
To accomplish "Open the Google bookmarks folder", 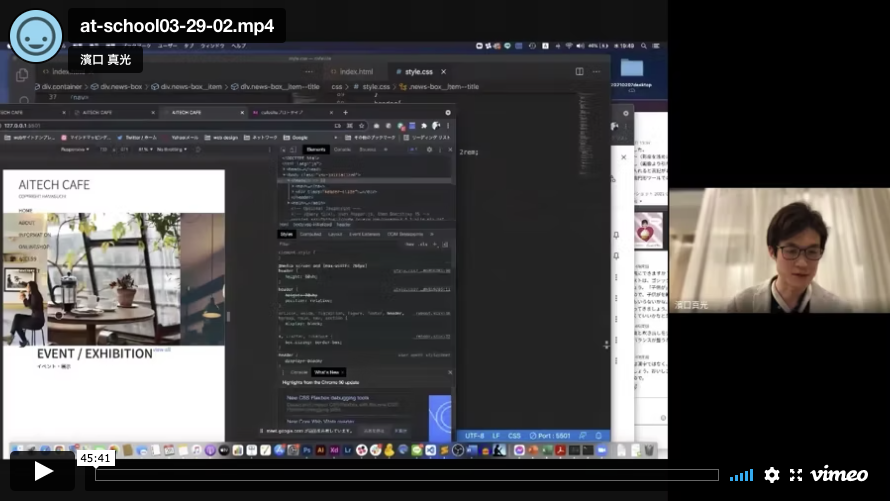I will point(295,137).
